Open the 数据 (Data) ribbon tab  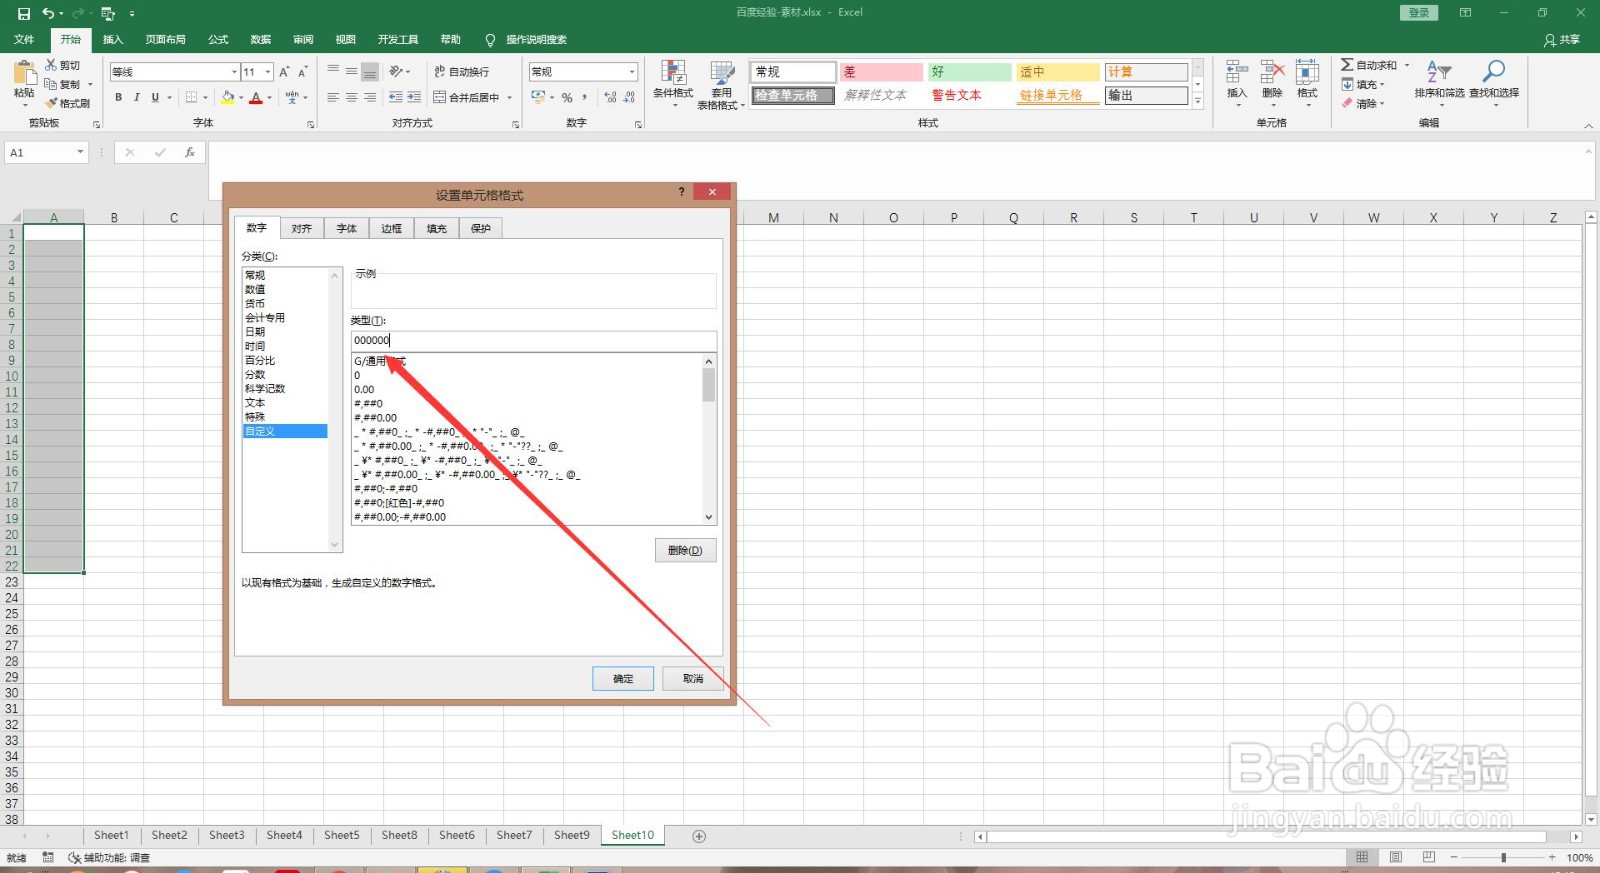(x=261, y=40)
